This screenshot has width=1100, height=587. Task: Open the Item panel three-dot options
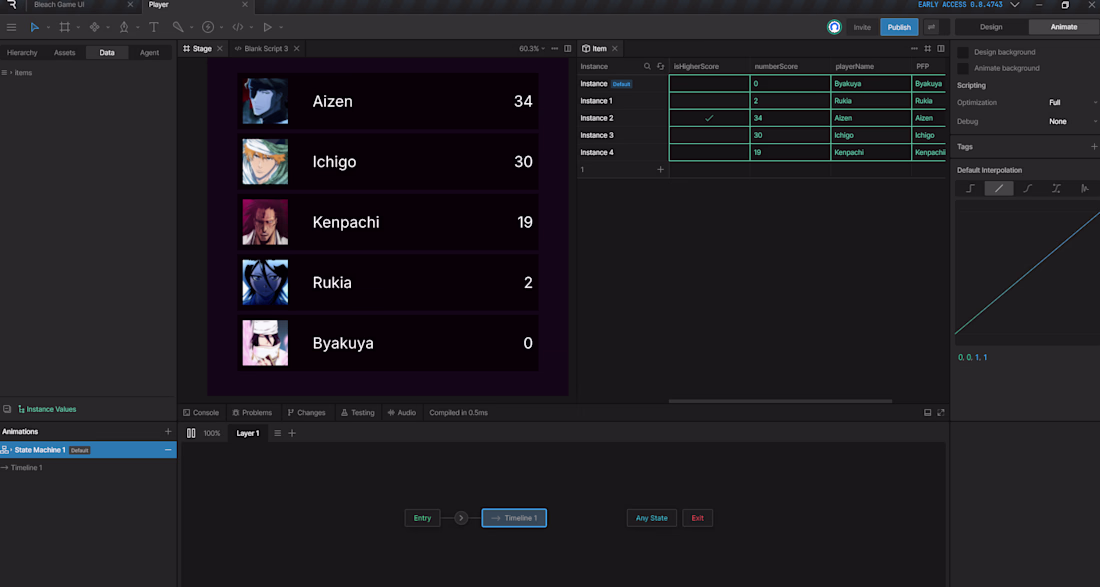(914, 49)
